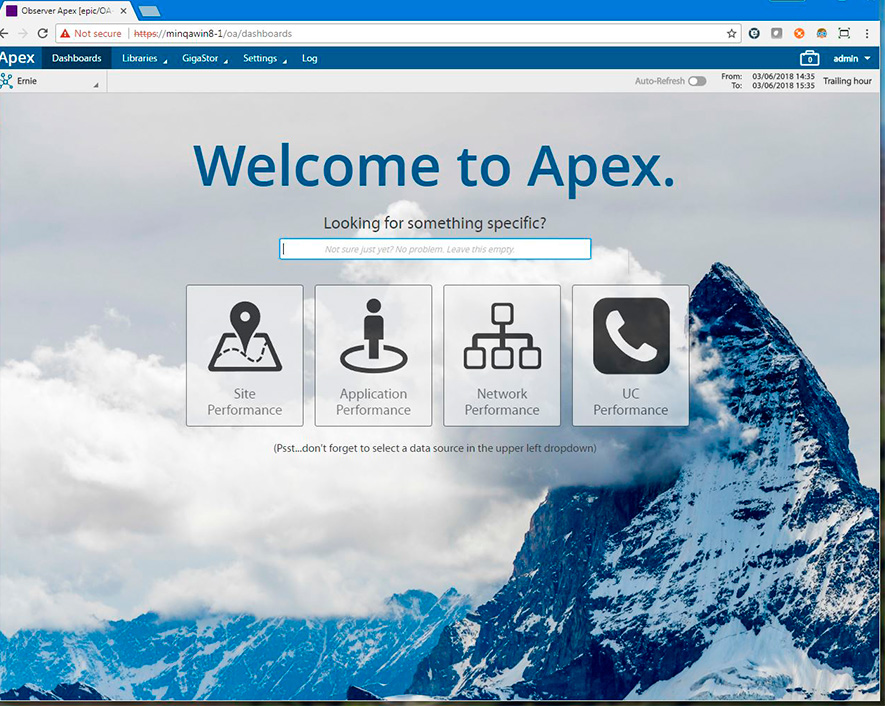This screenshot has height=706, width=885.
Task: Switch to the Dashboards tab
Action: pos(77,58)
